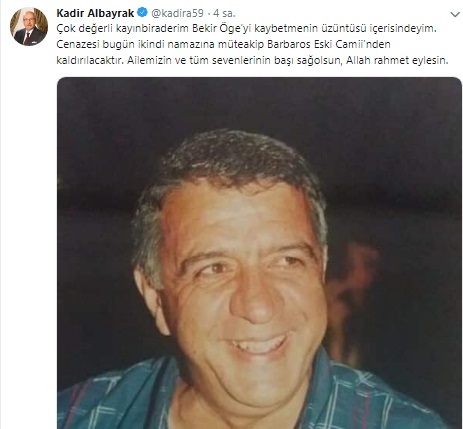Open the Kadir Albayrak display name link
The image size is (463, 429).
point(95,13)
